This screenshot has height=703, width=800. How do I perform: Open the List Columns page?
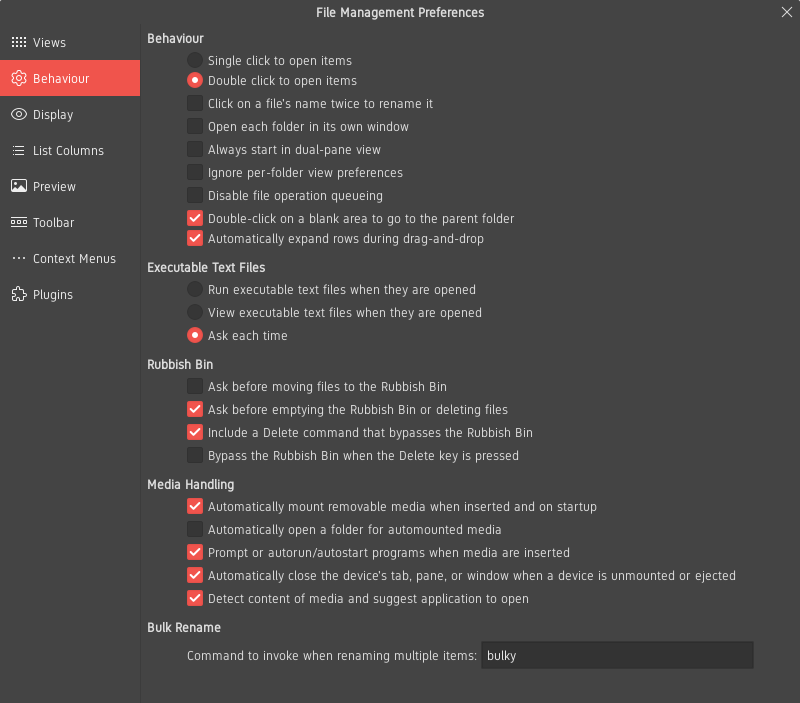pyautogui.click(x=68, y=150)
